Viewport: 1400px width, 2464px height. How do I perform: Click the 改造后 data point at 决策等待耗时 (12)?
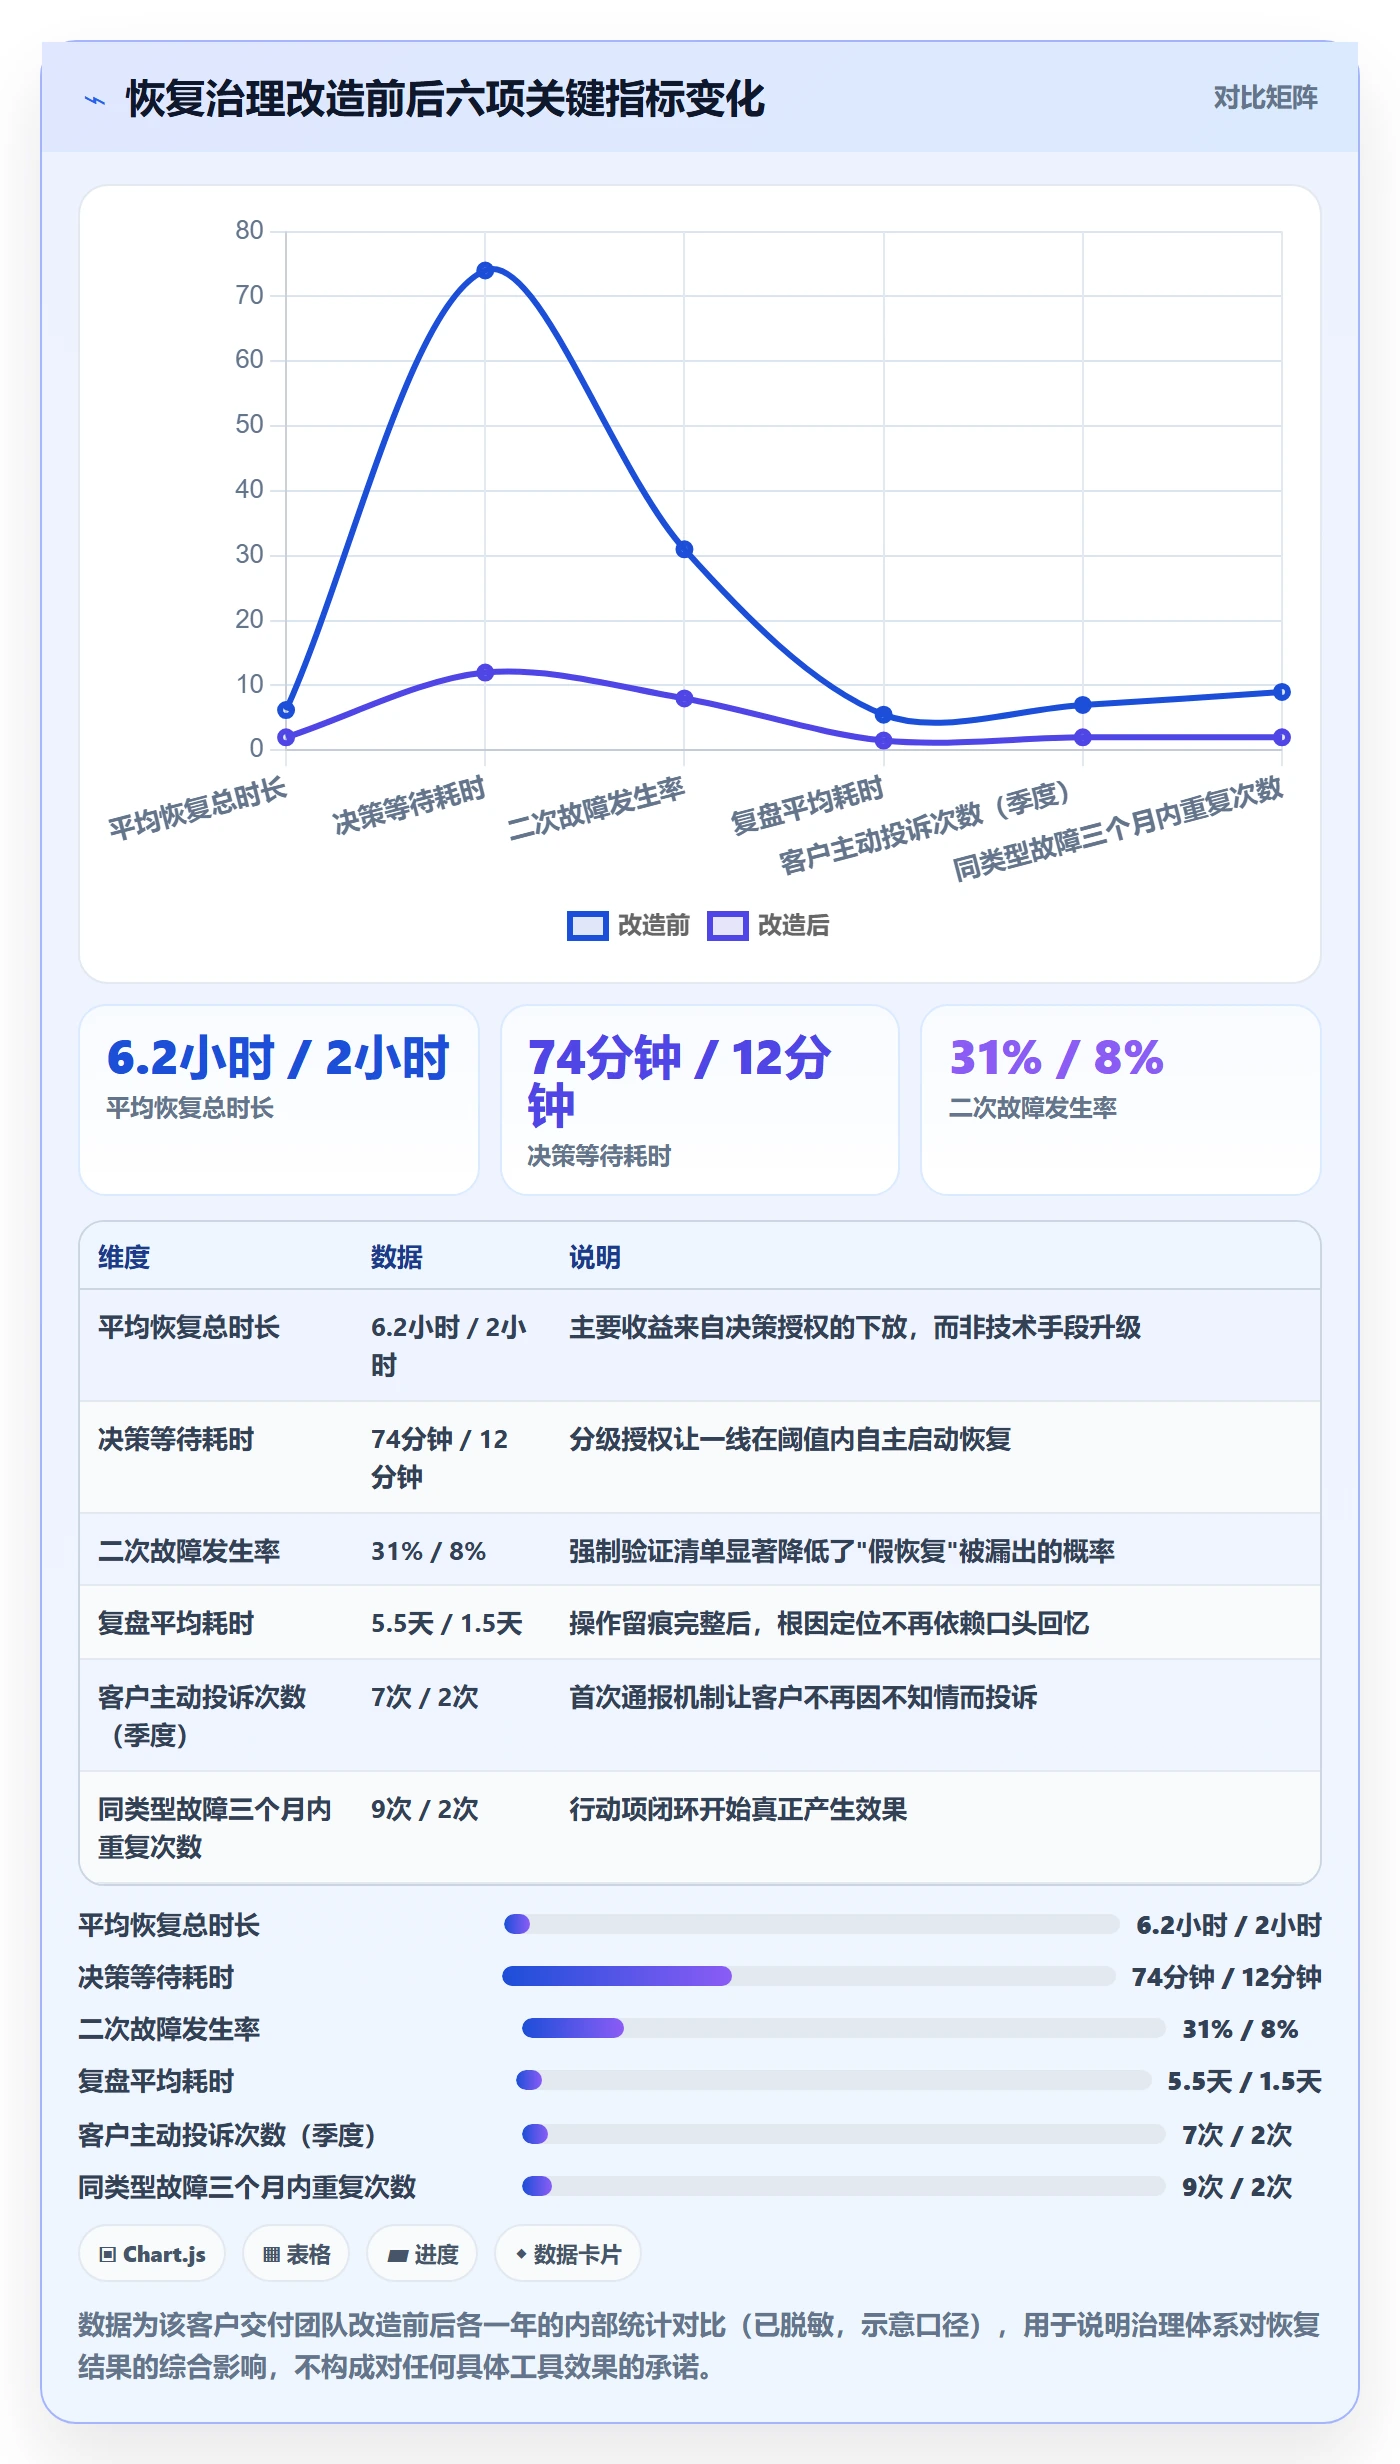pyautogui.click(x=485, y=672)
